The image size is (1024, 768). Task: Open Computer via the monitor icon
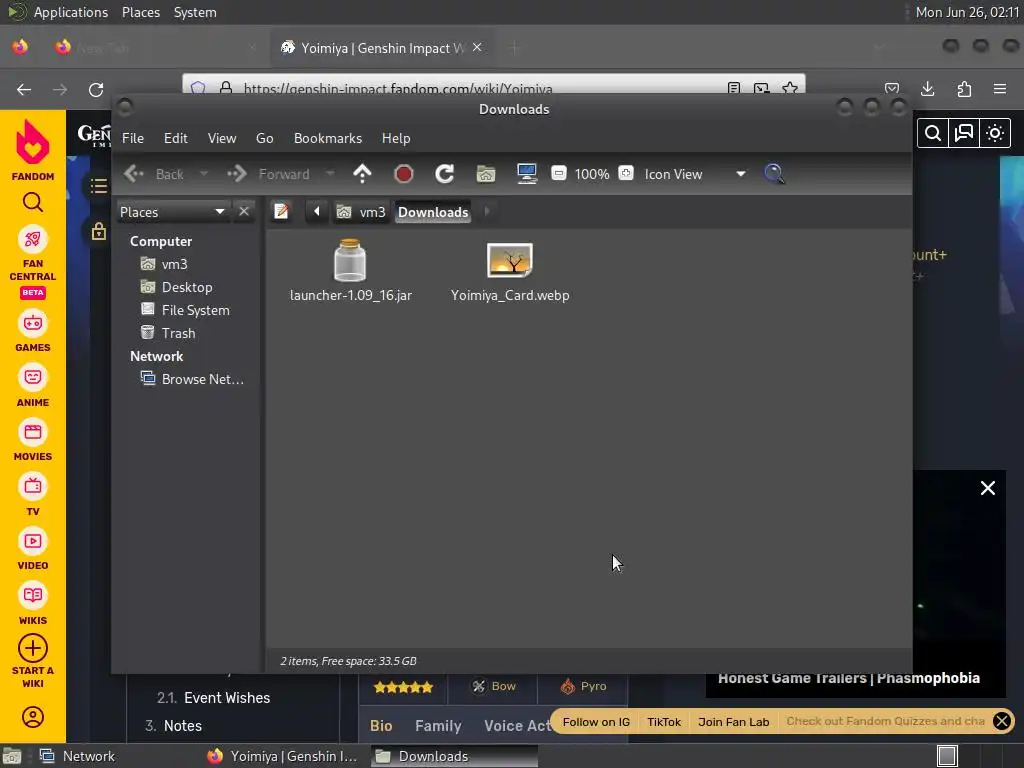[527, 174]
